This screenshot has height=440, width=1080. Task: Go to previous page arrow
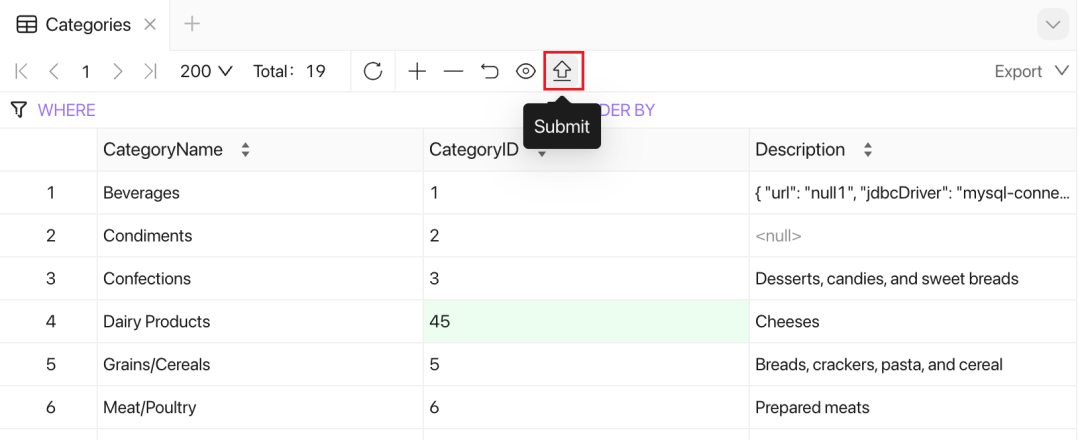[54, 72]
